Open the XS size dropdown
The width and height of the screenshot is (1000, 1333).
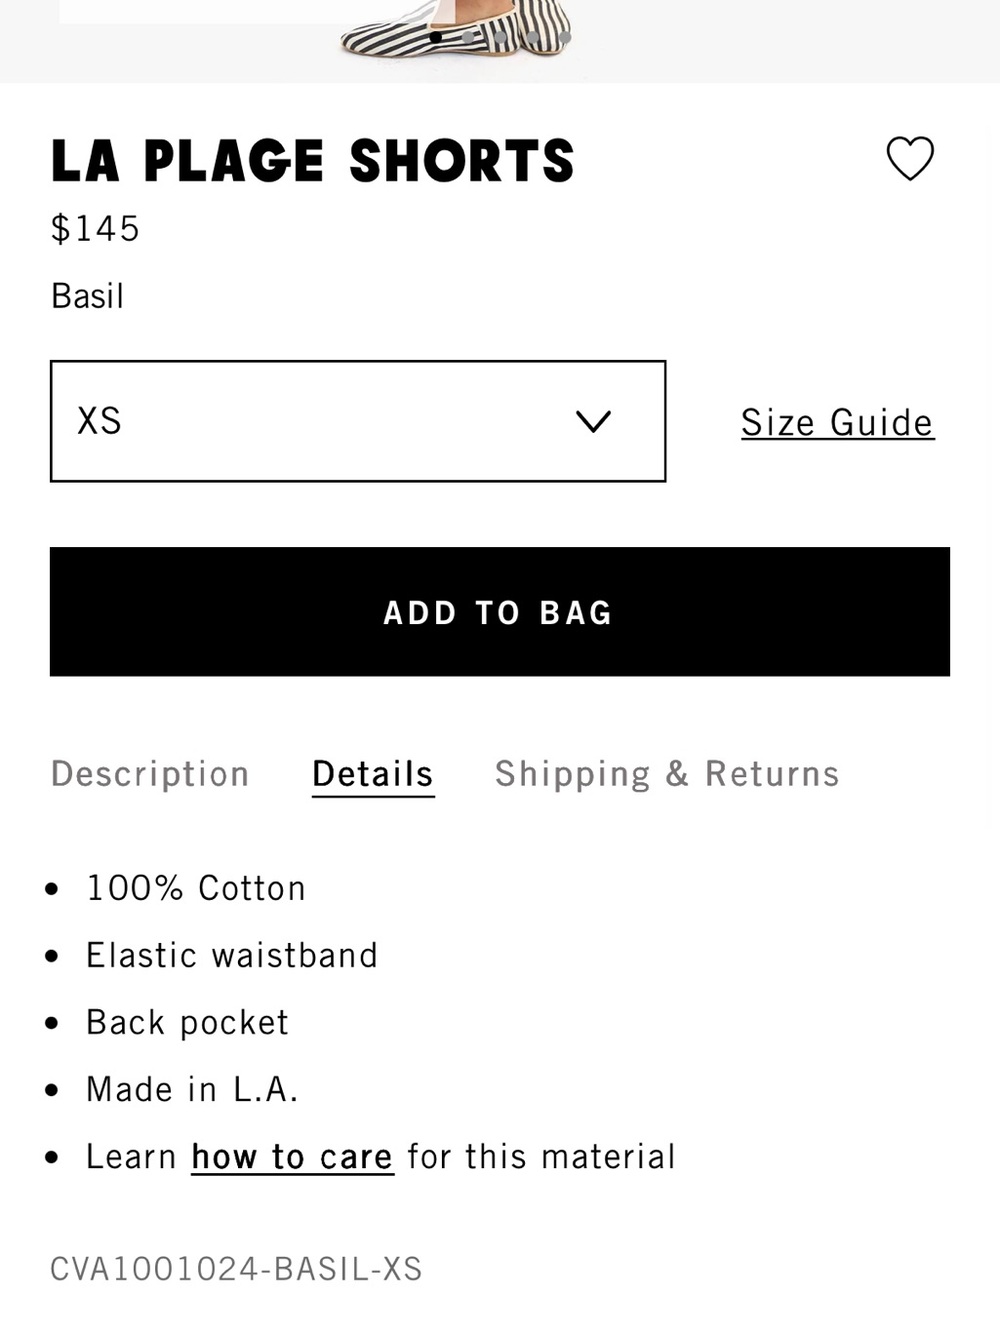(358, 421)
